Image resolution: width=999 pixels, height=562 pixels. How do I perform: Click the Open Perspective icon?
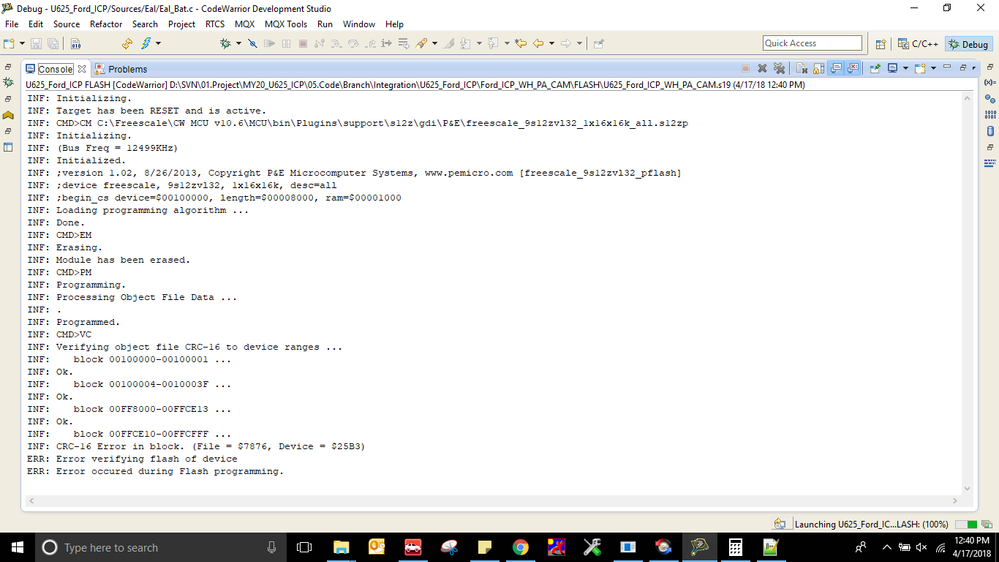(880, 44)
